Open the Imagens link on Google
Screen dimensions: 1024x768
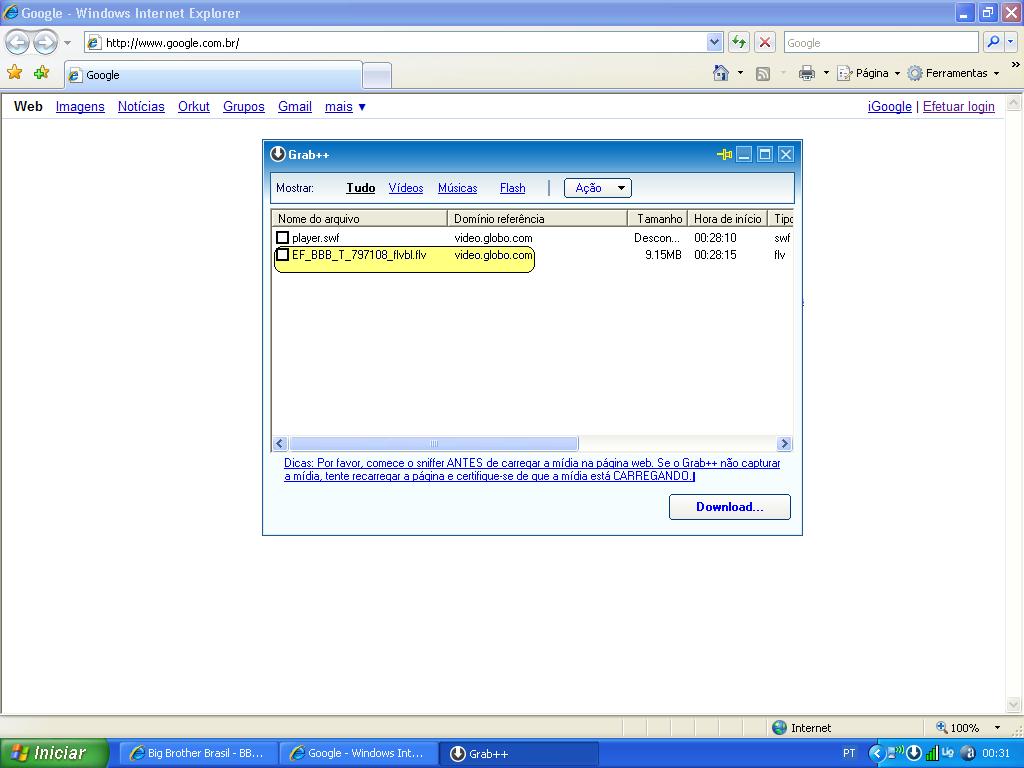80,106
